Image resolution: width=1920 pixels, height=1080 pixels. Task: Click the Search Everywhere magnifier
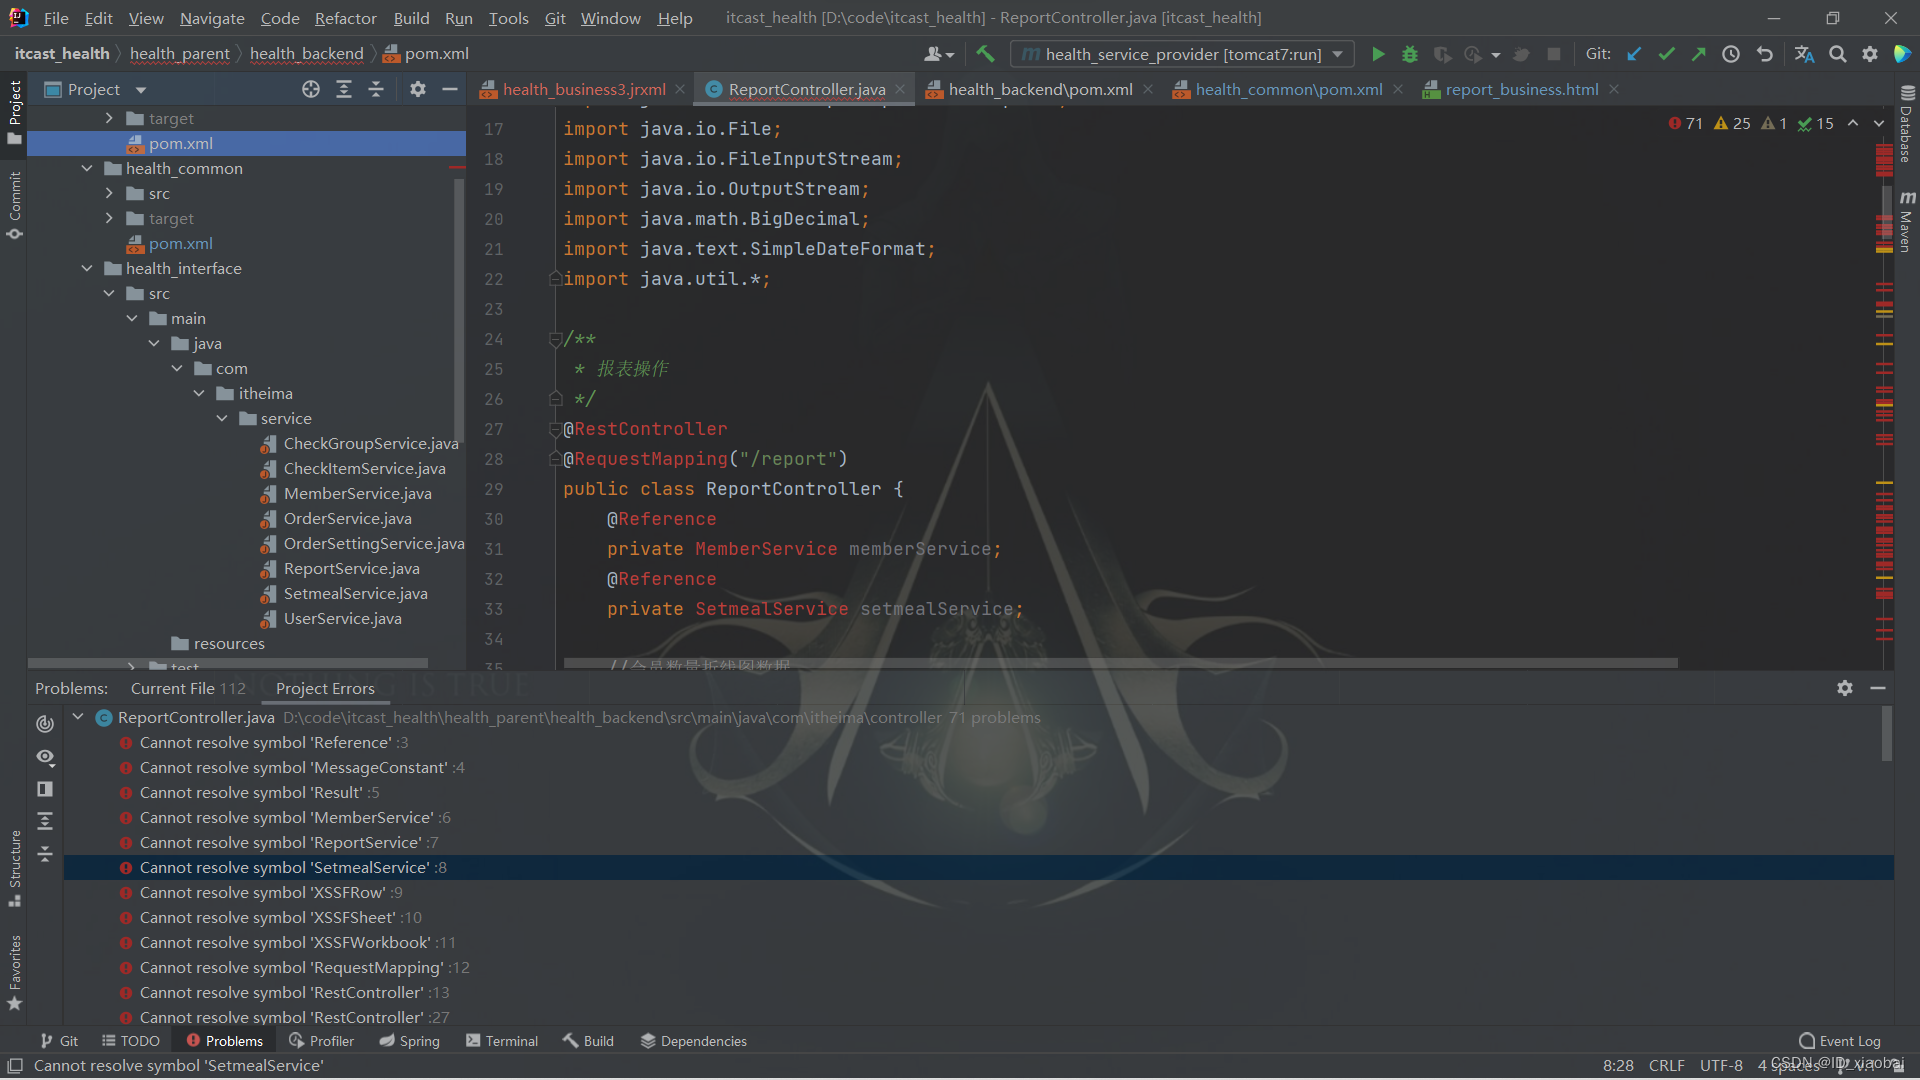[x=1837, y=54]
